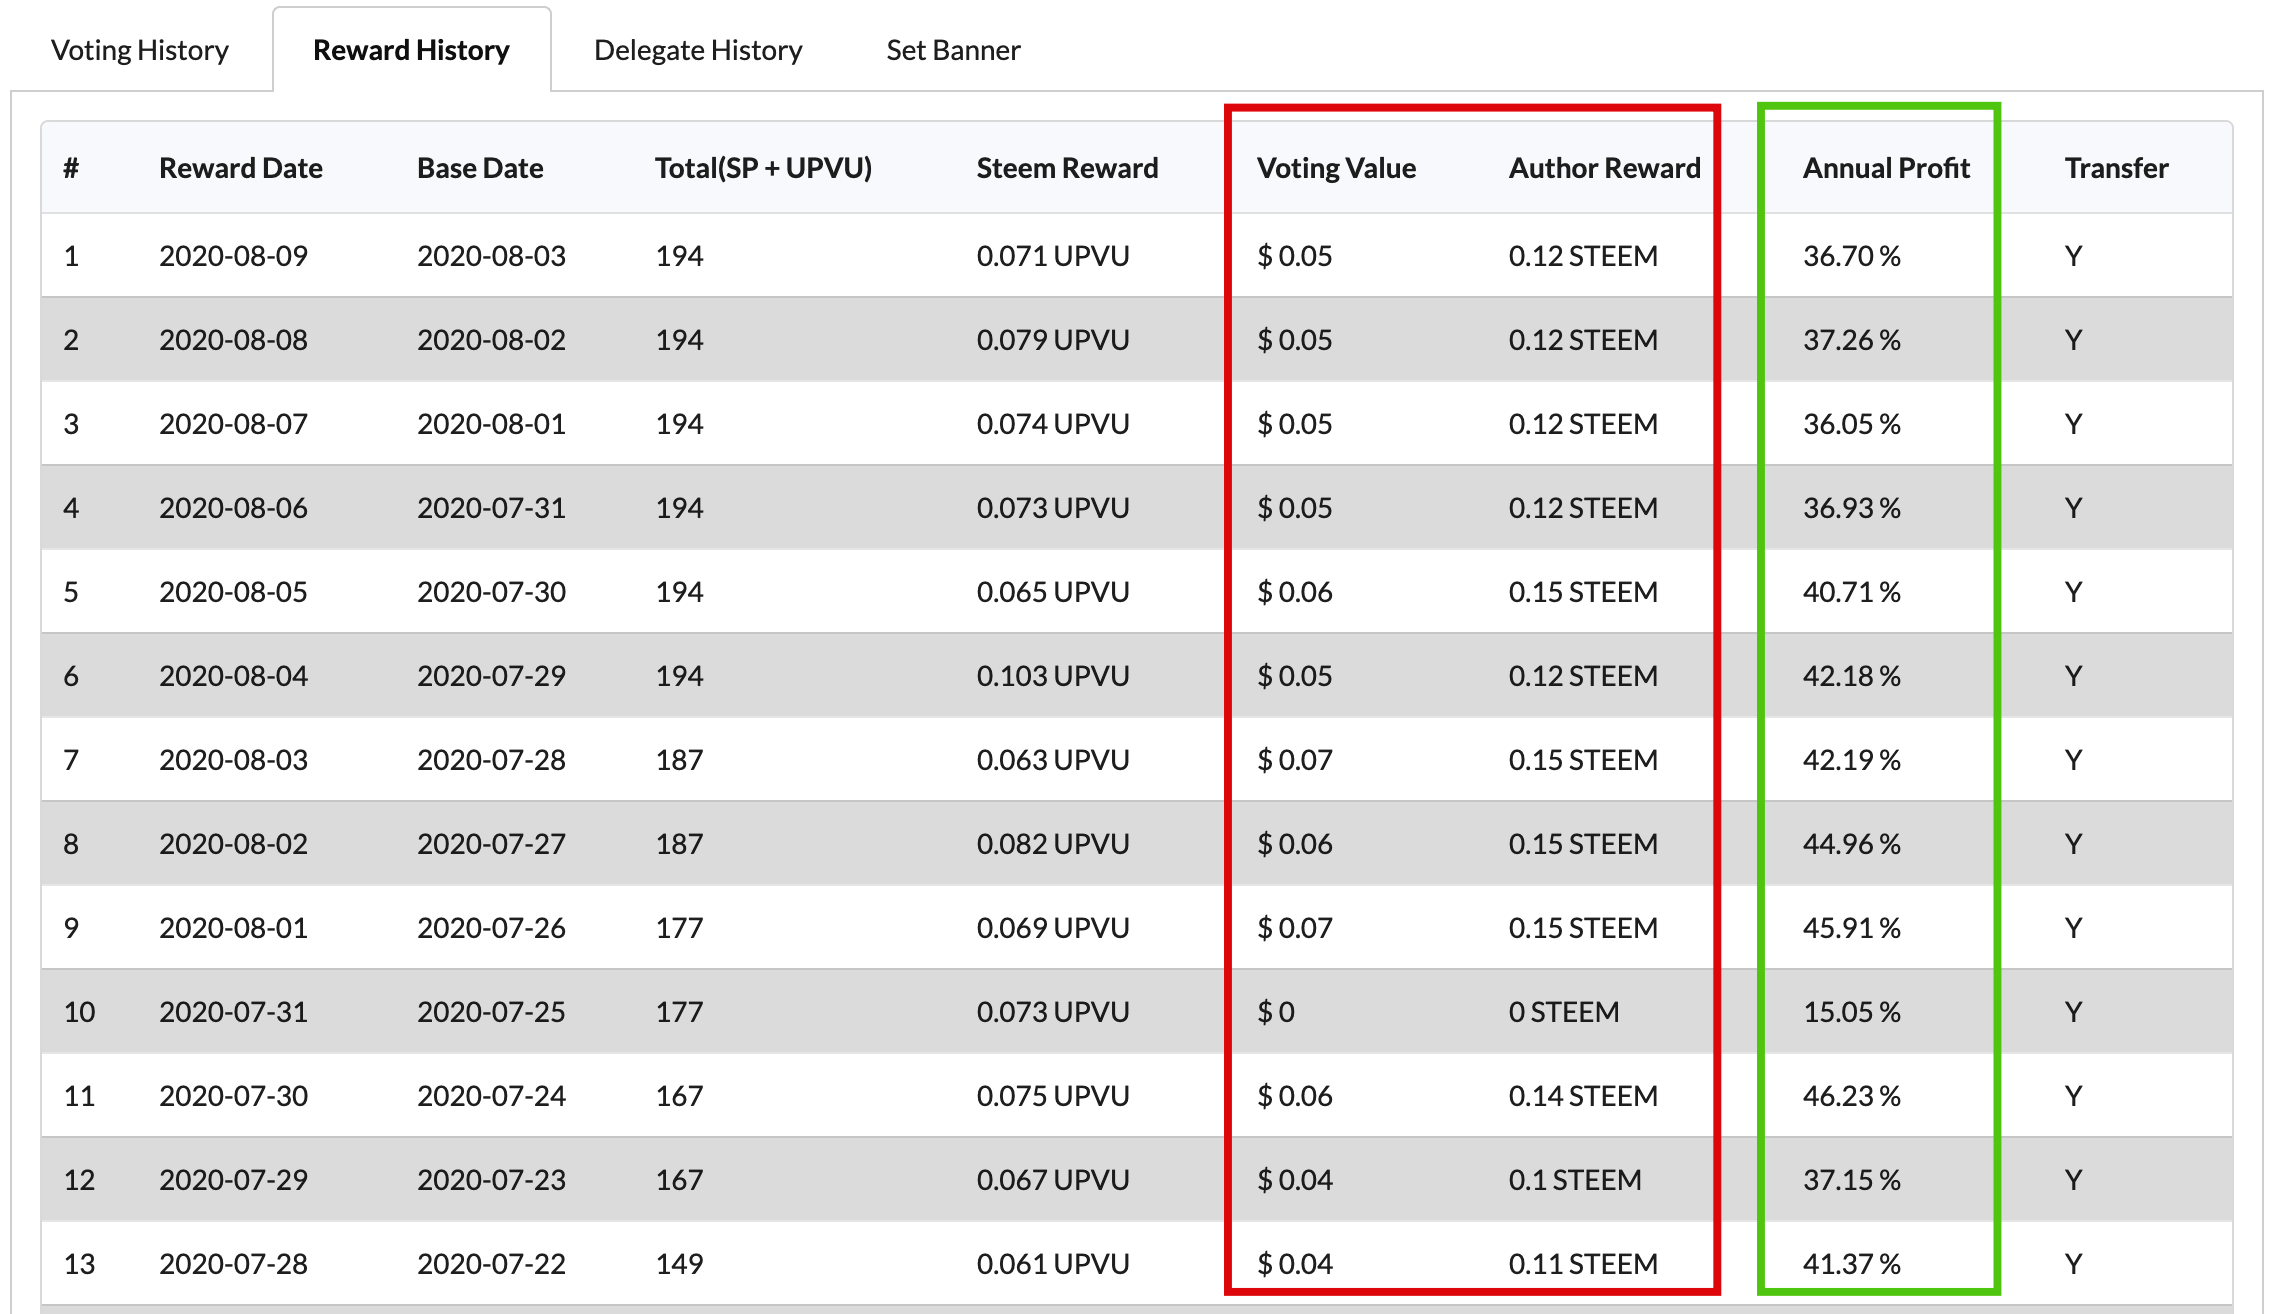Select the row dated 2020-08-09

point(233,256)
